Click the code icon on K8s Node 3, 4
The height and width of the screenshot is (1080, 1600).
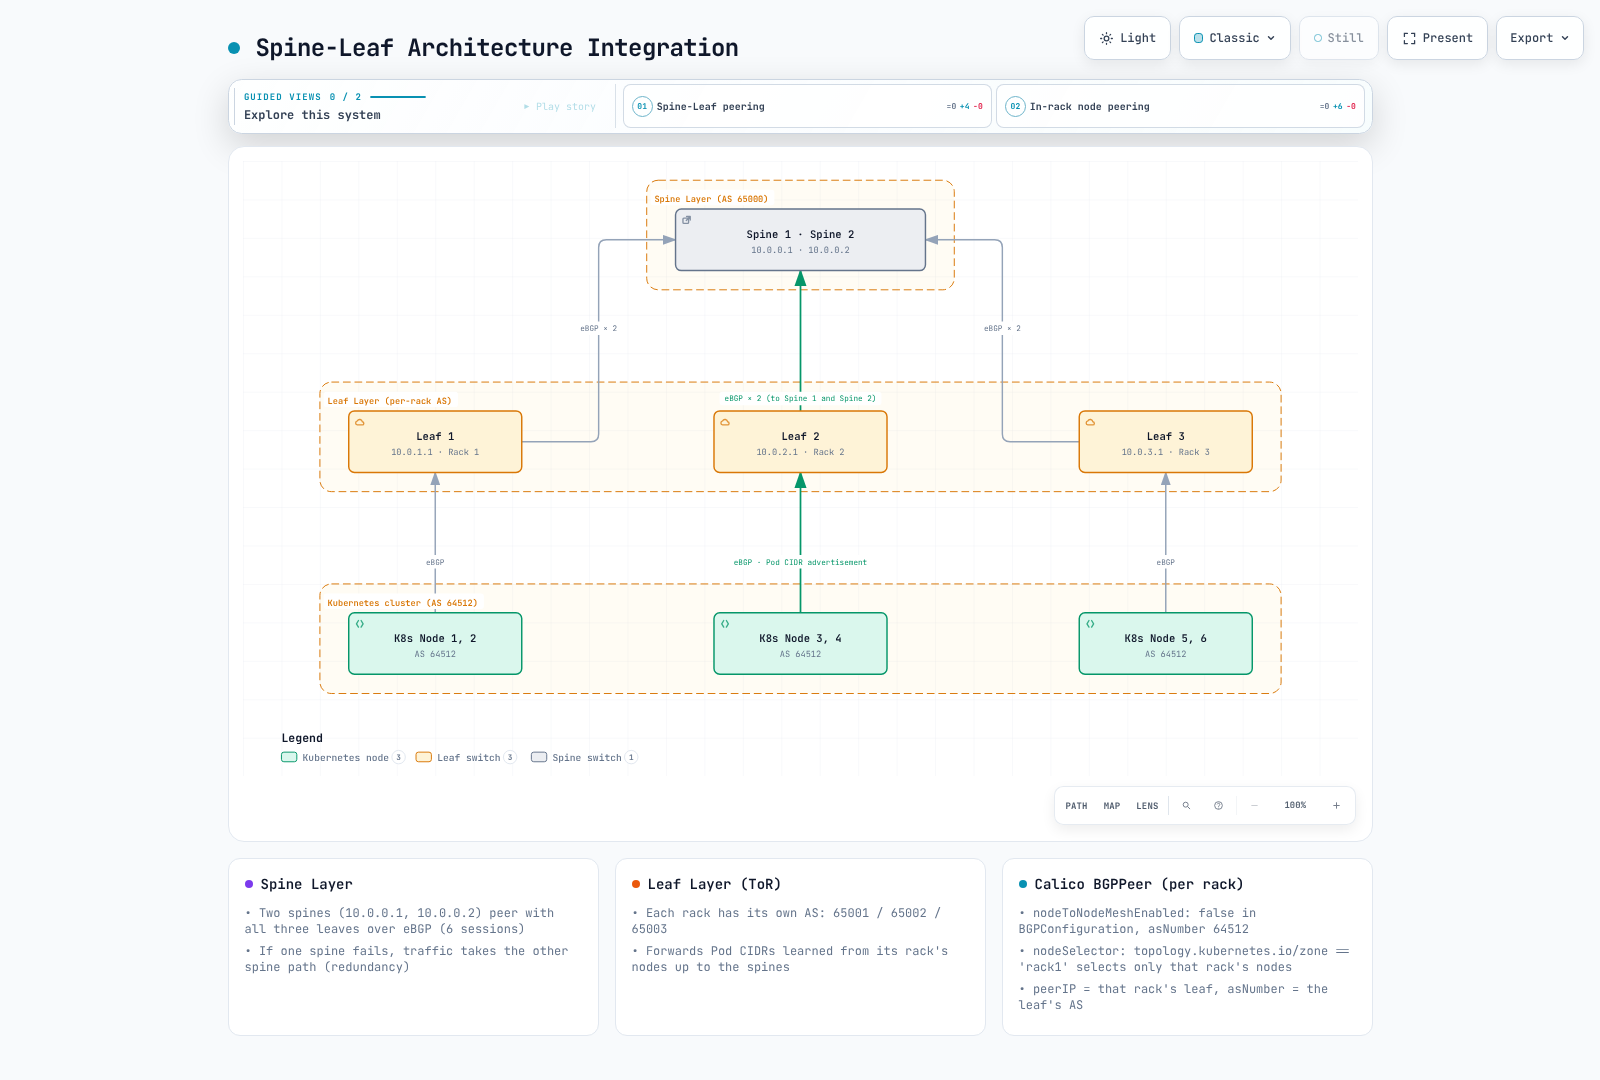point(725,624)
